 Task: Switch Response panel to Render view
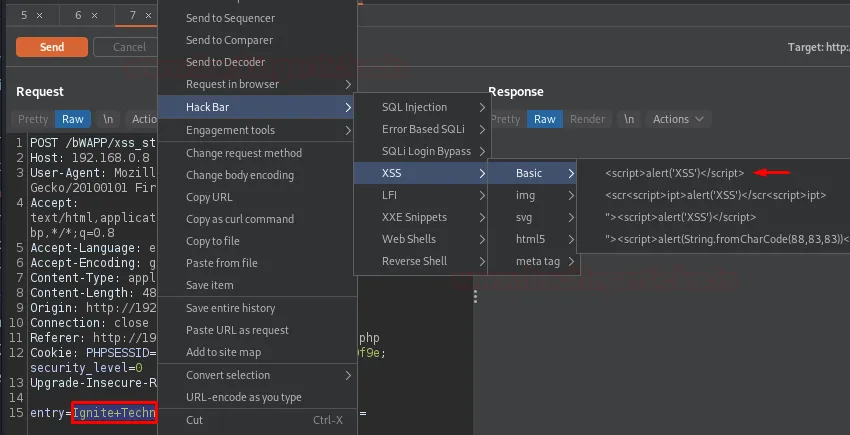tap(587, 119)
